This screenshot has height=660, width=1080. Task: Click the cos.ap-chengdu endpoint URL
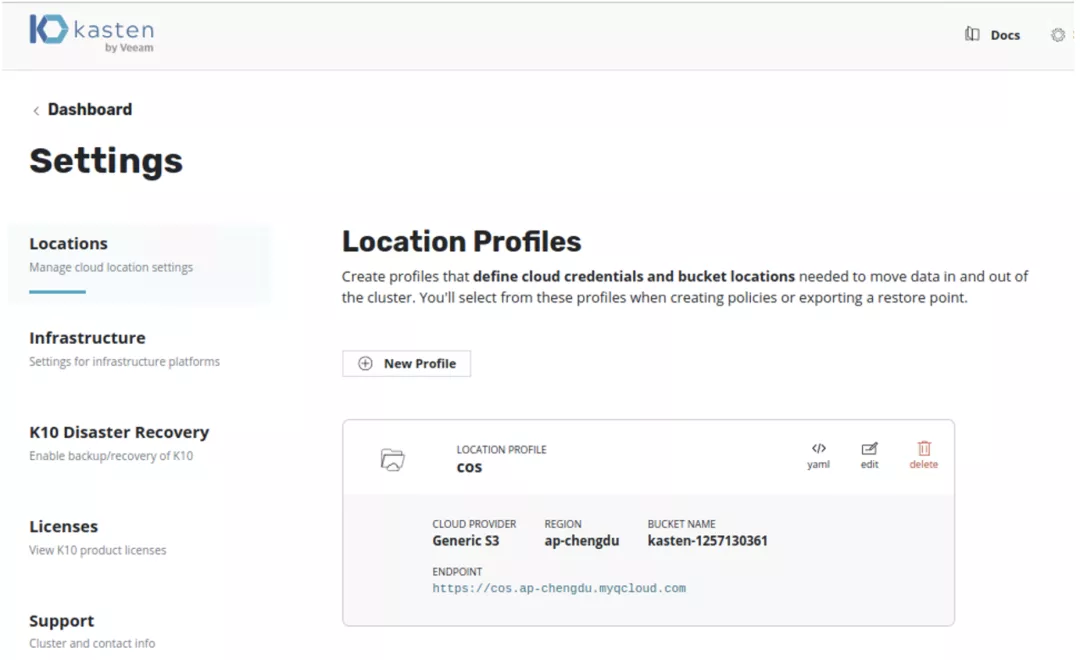[559, 589]
